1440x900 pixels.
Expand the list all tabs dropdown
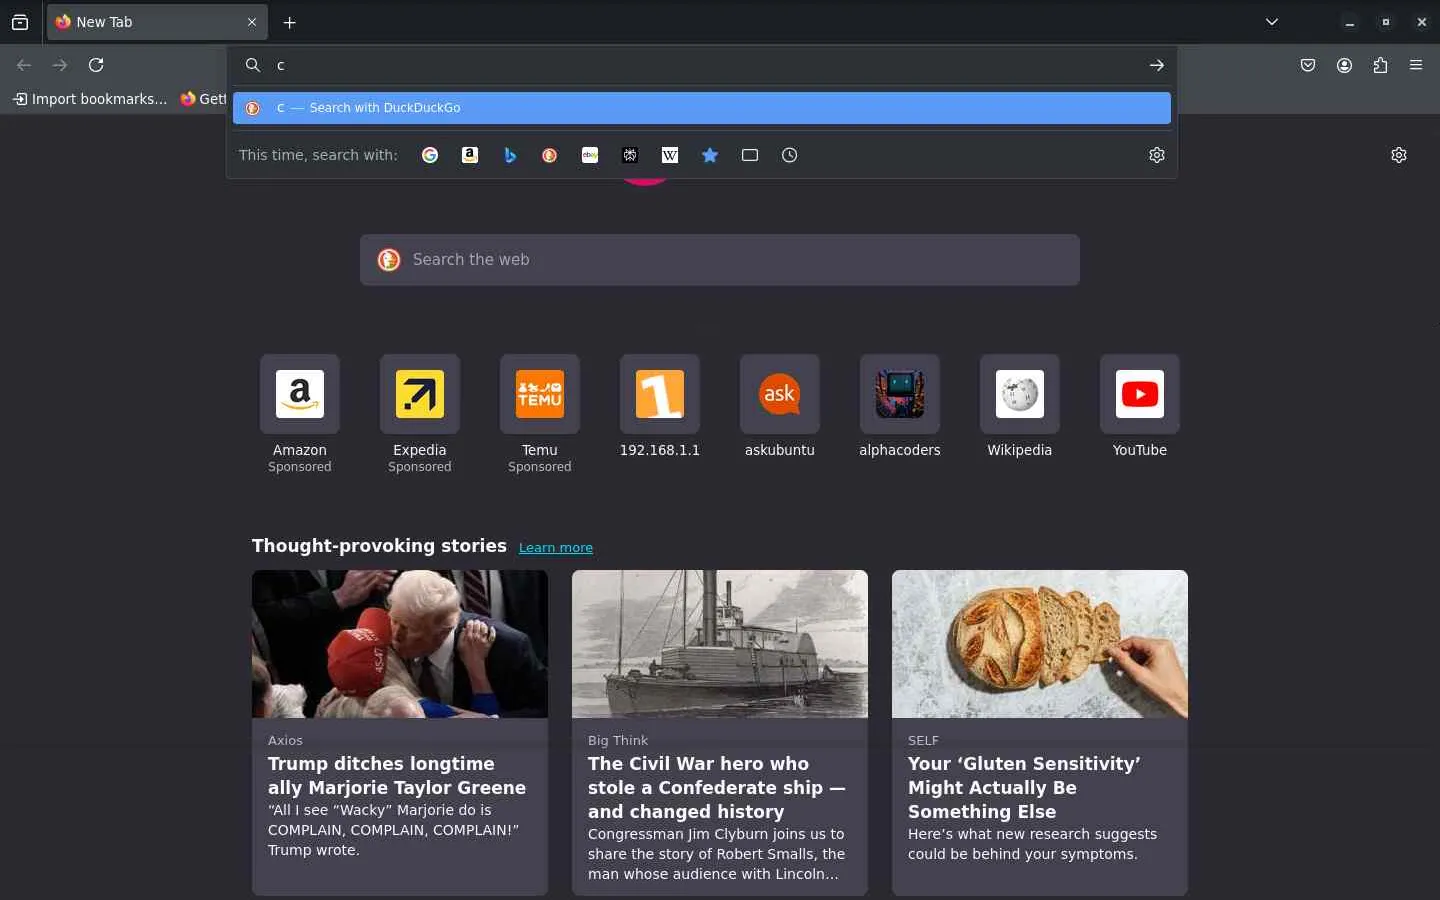[x=1272, y=22]
